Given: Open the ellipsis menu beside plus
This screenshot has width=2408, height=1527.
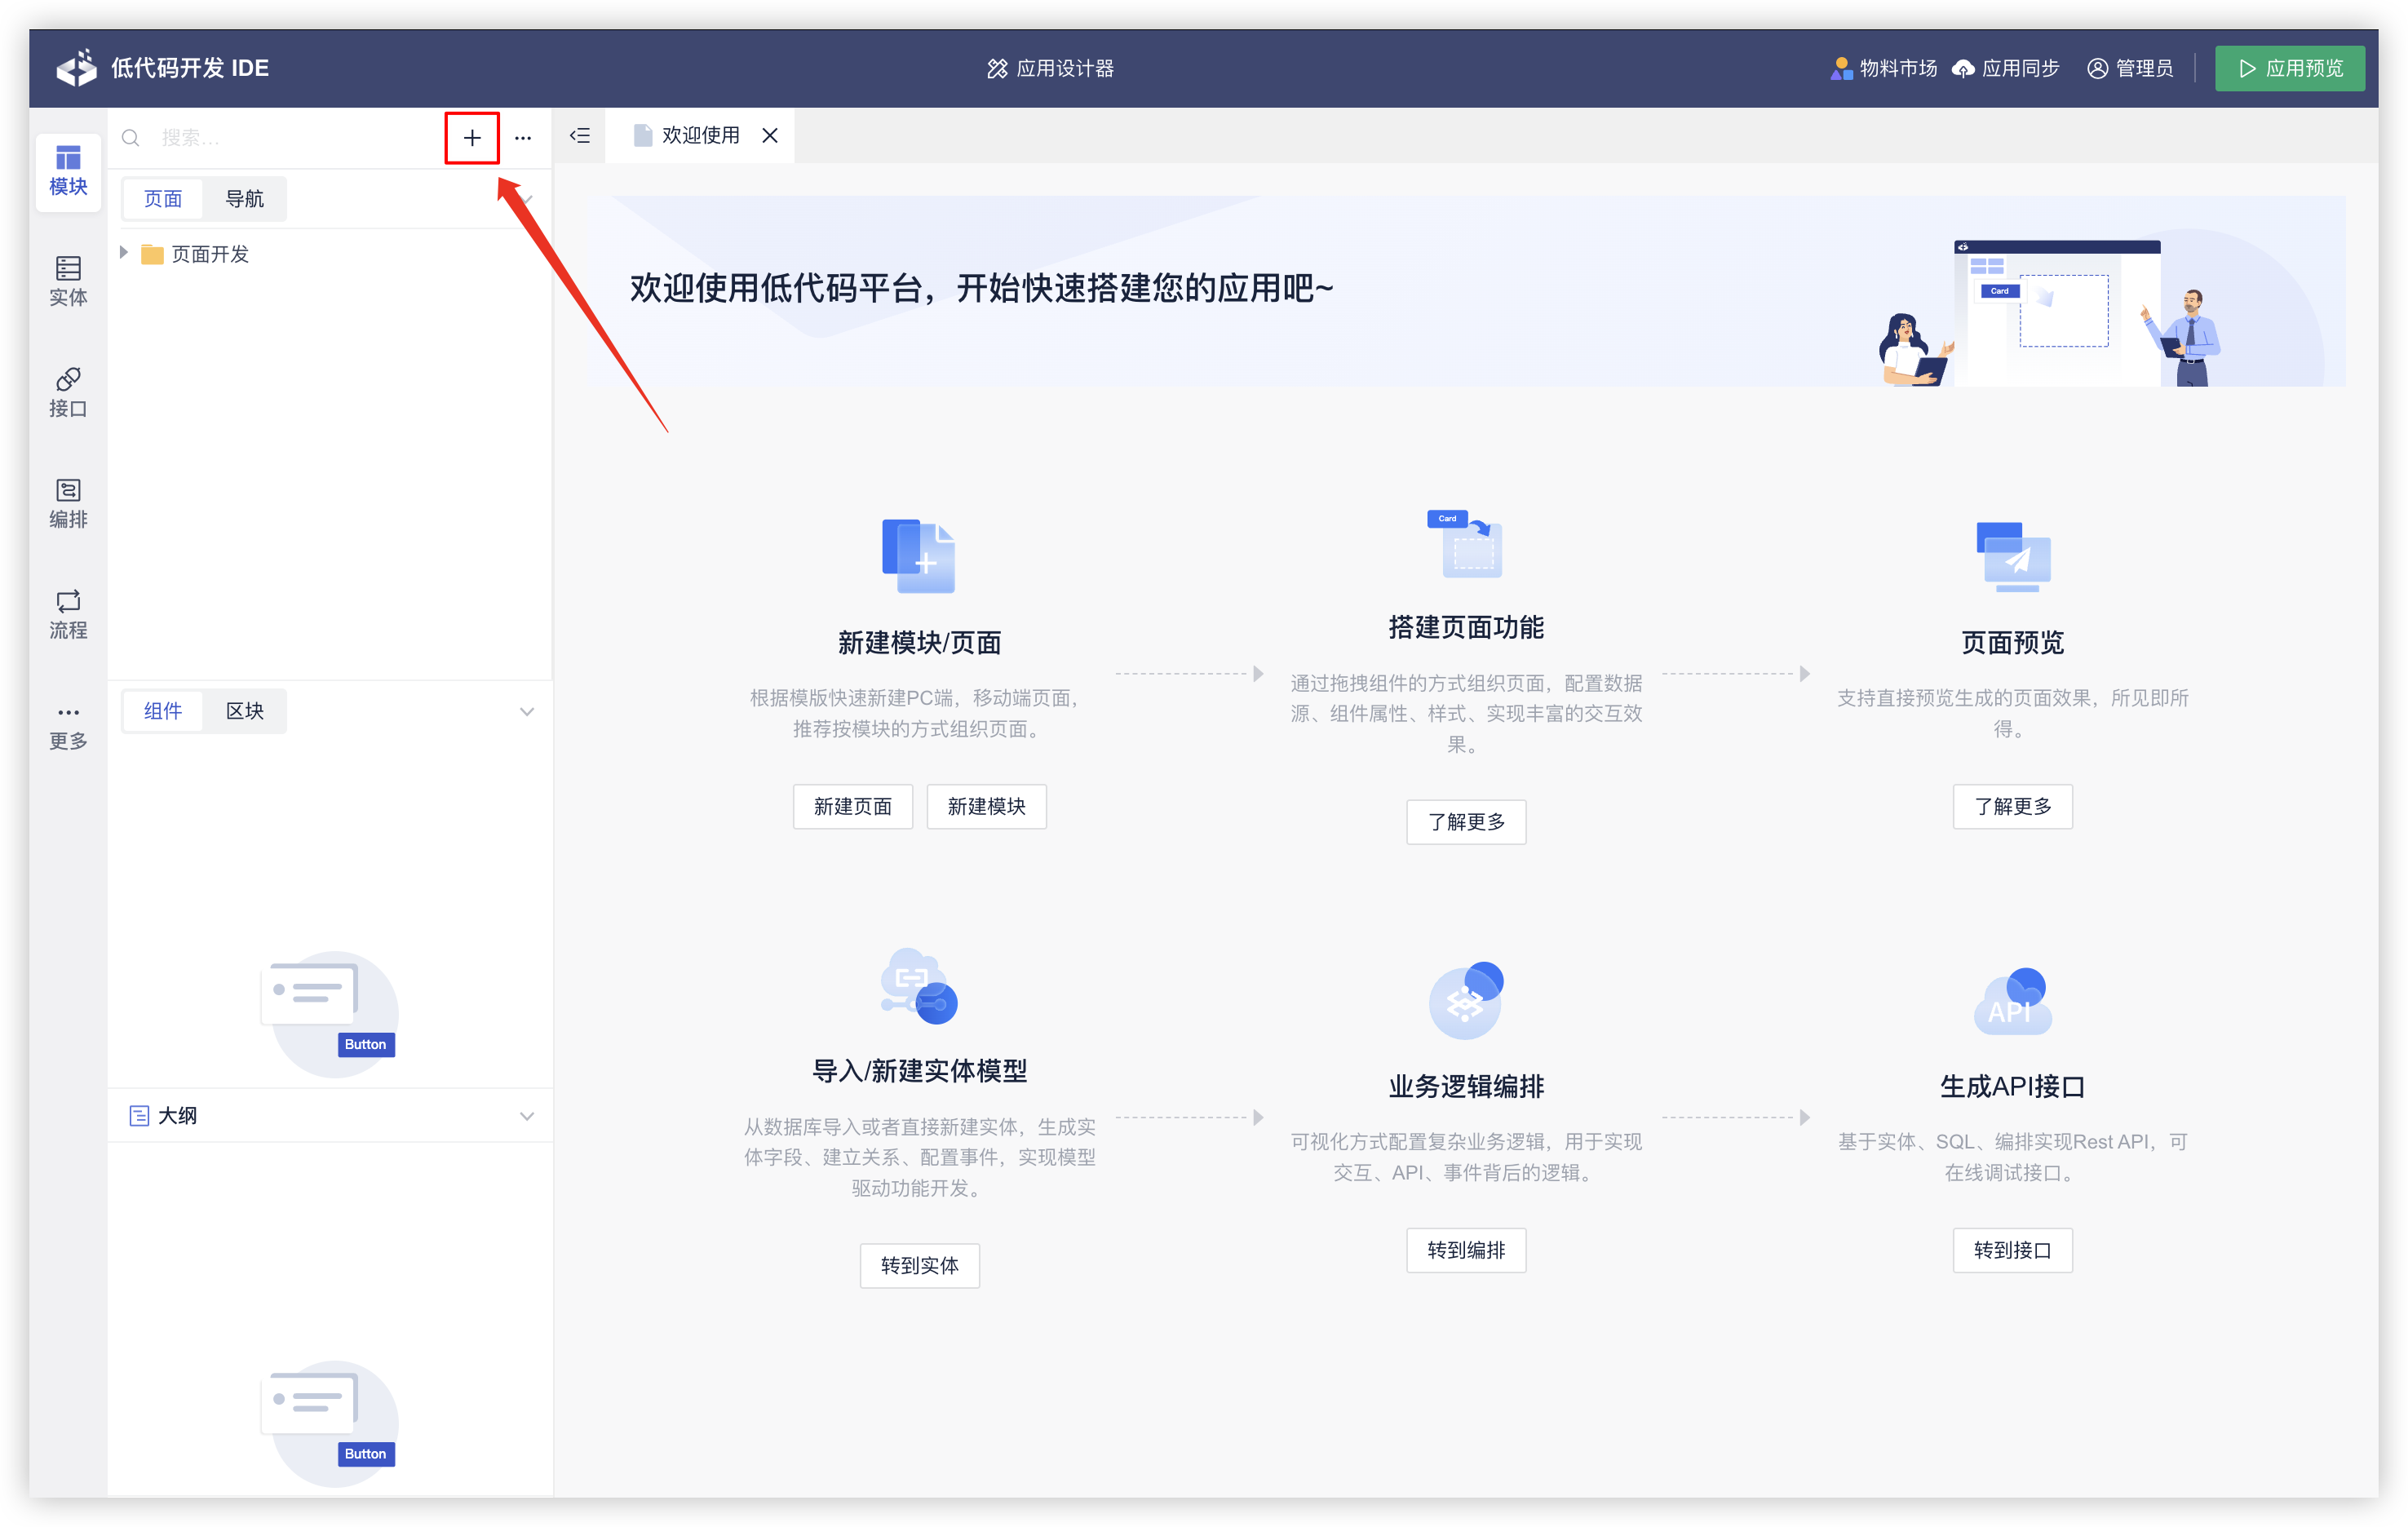Looking at the screenshot, I should tap(523, 138).
